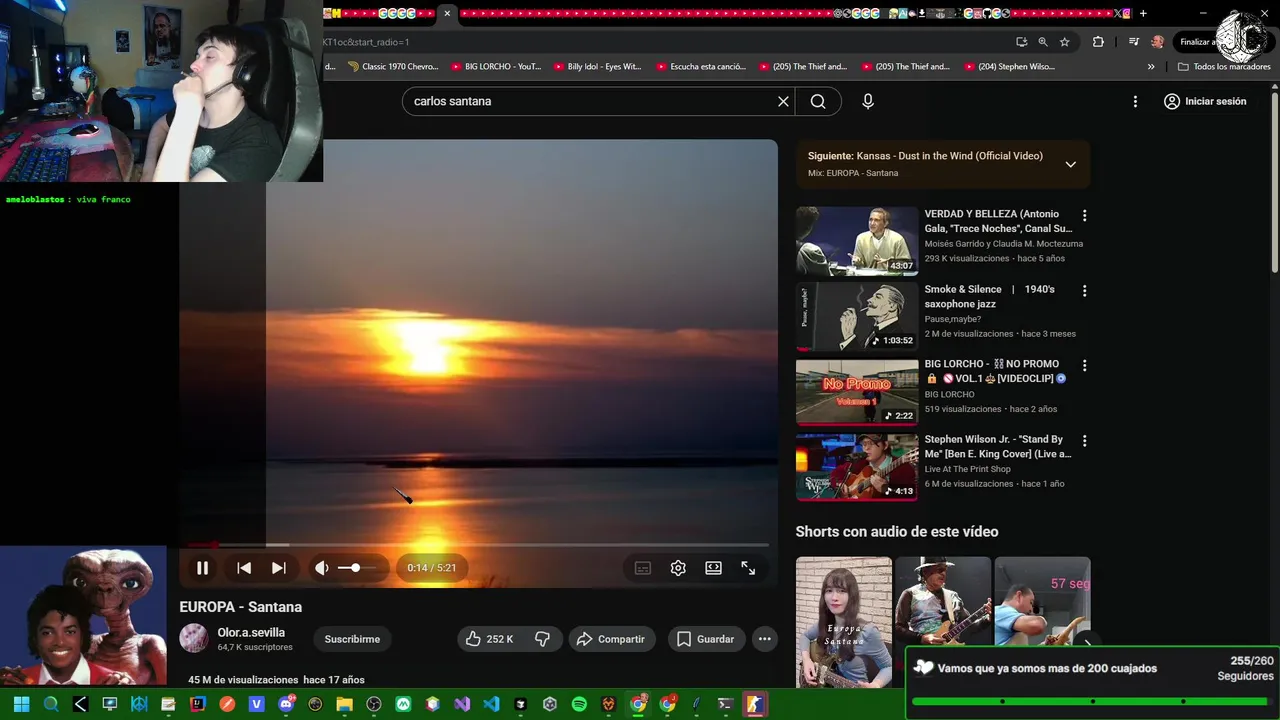Open Olor.a.sevilla channel link

click(x=251, y=632)
